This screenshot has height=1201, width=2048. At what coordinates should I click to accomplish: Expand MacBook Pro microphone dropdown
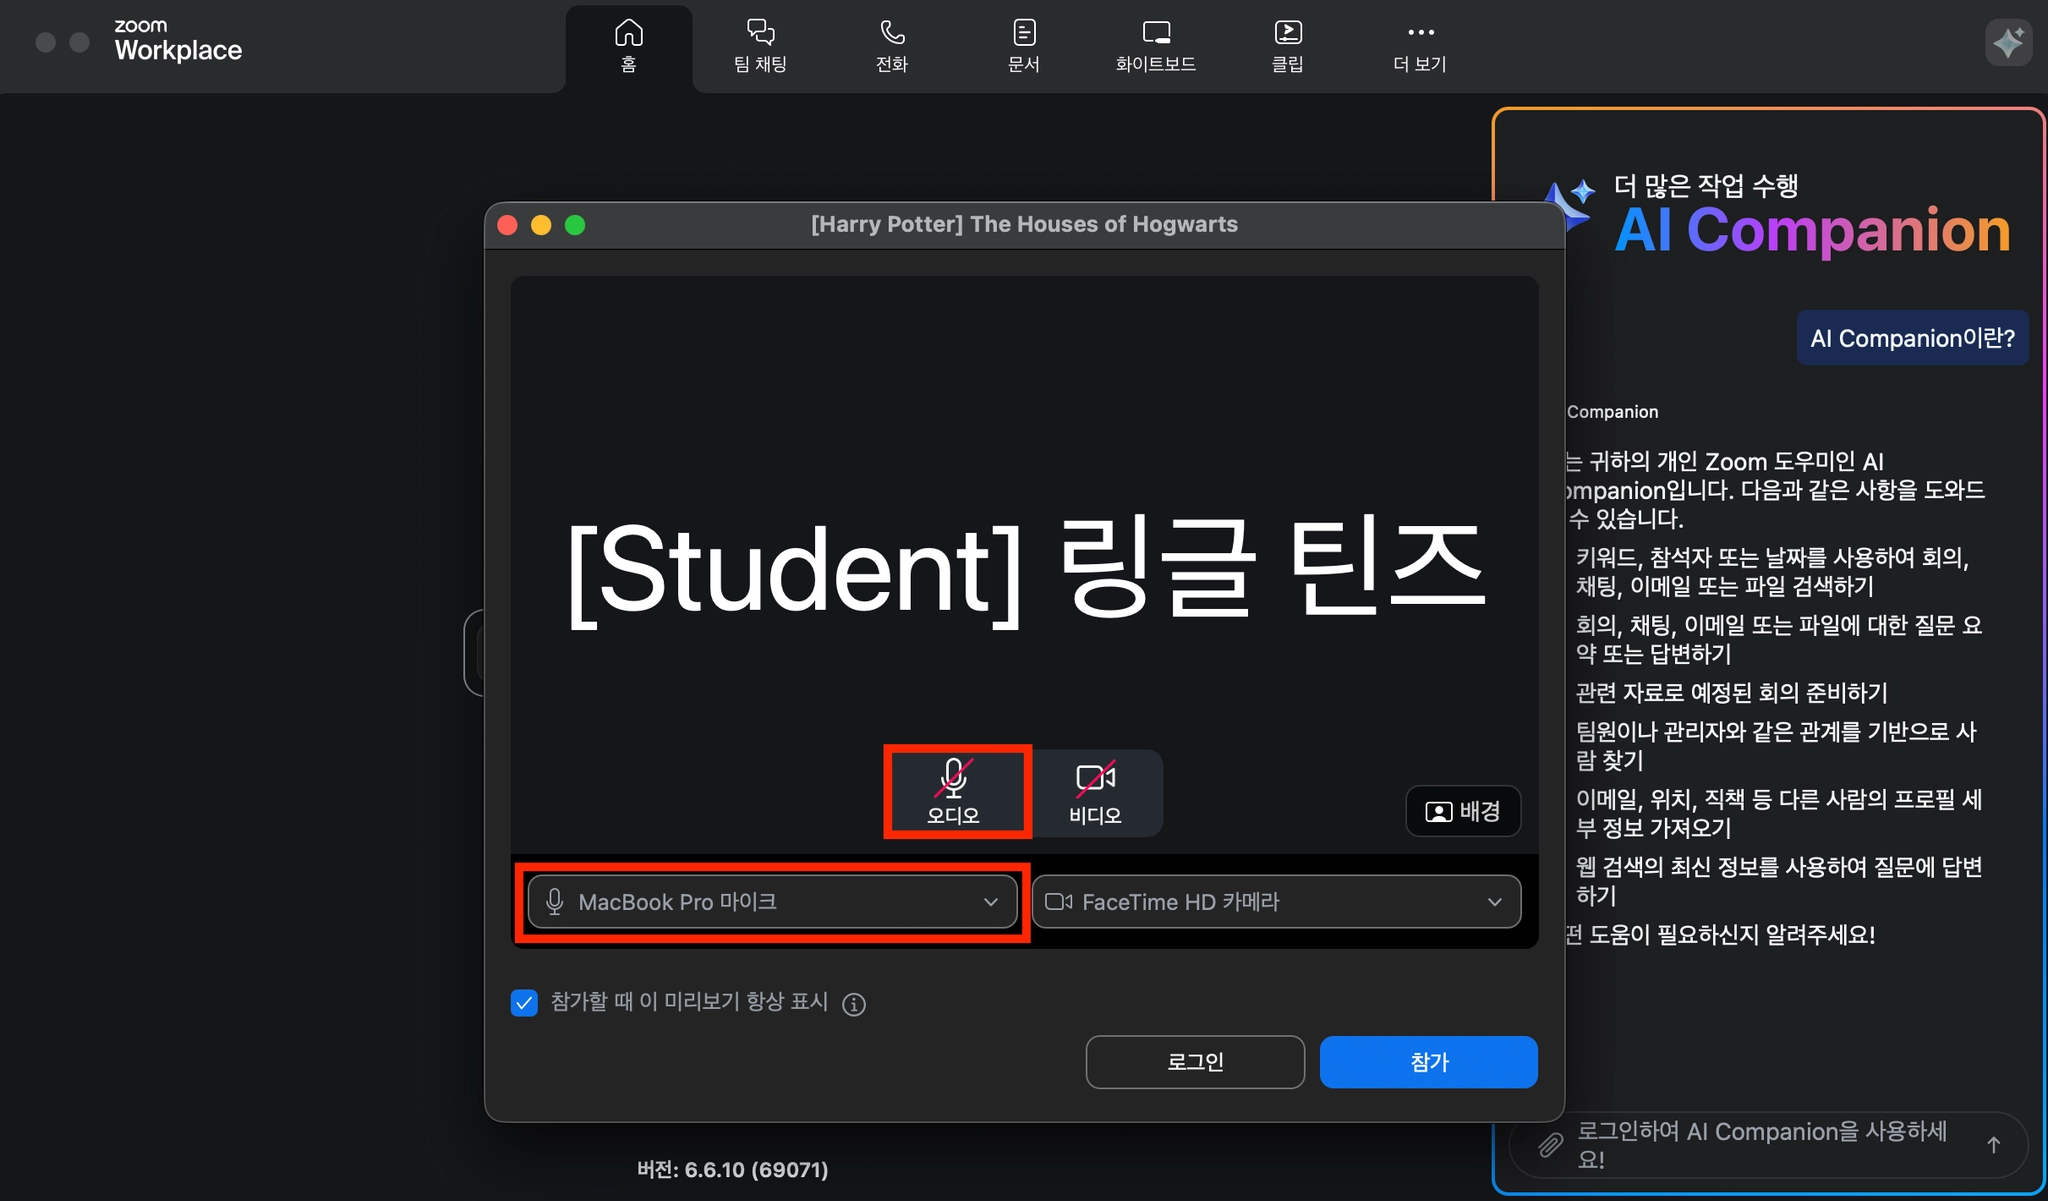[772, 902]
